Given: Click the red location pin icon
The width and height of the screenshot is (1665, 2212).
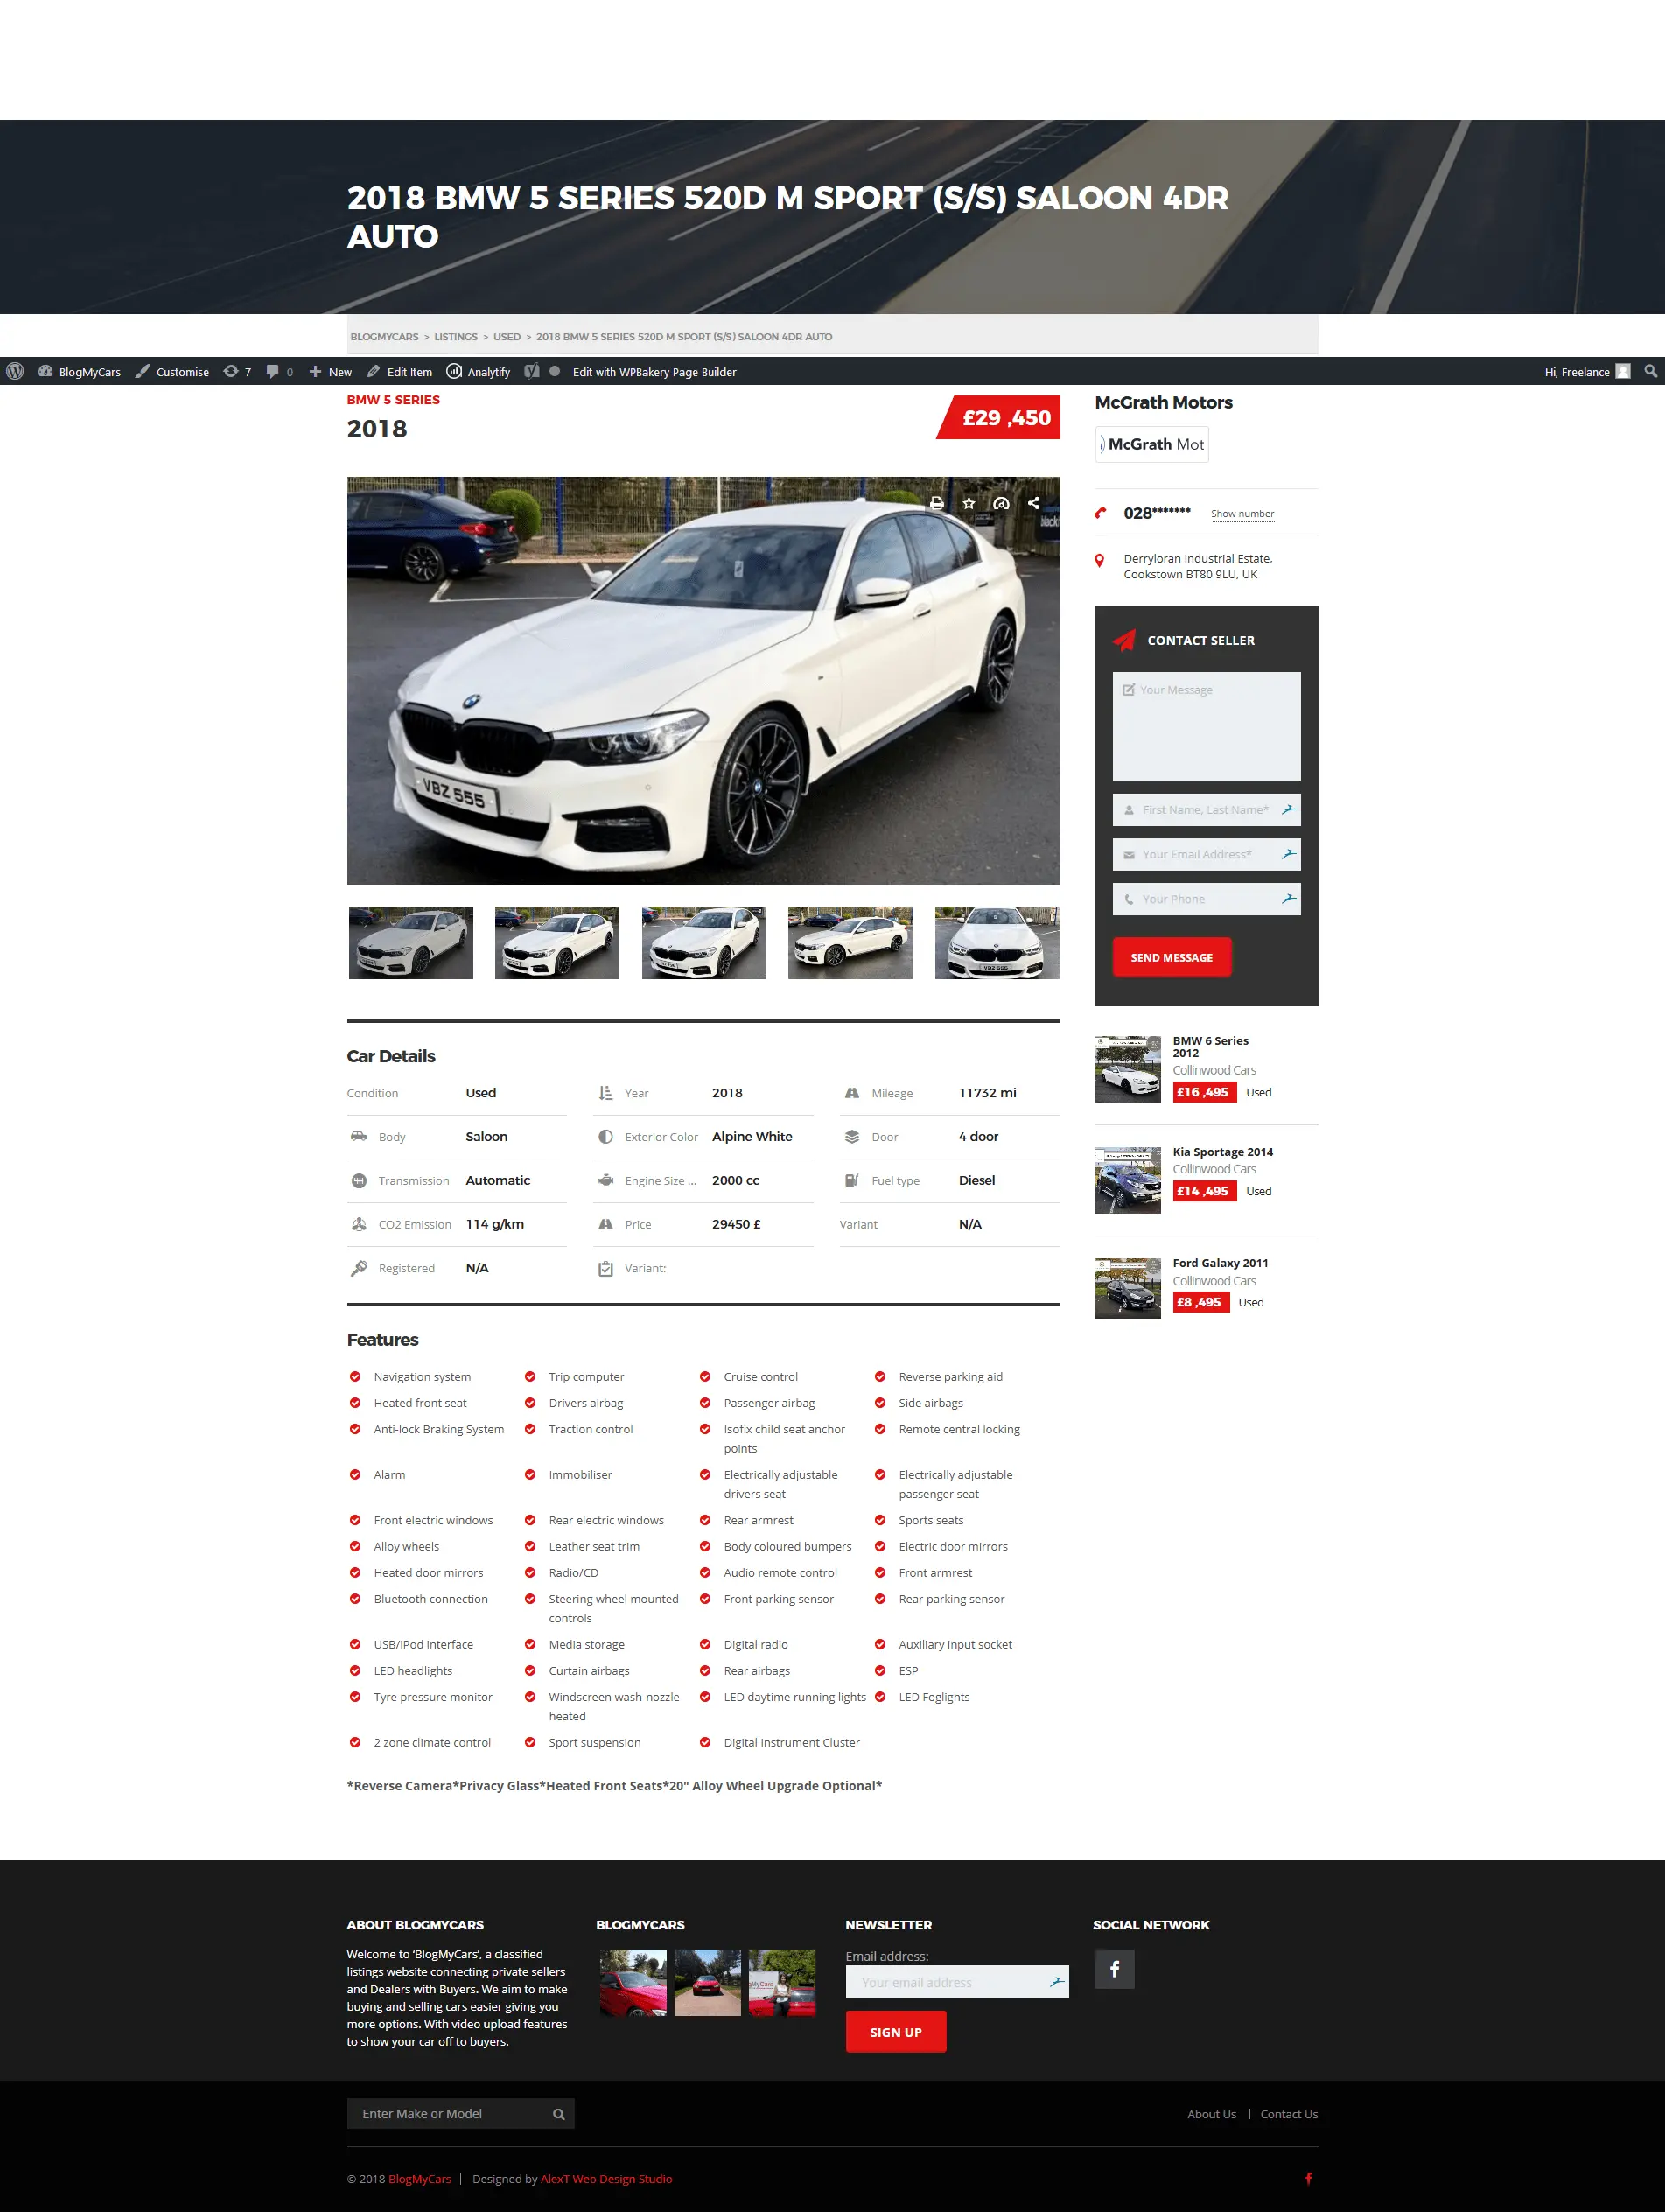Looking at the screenshot, I should click(1099, 561).
